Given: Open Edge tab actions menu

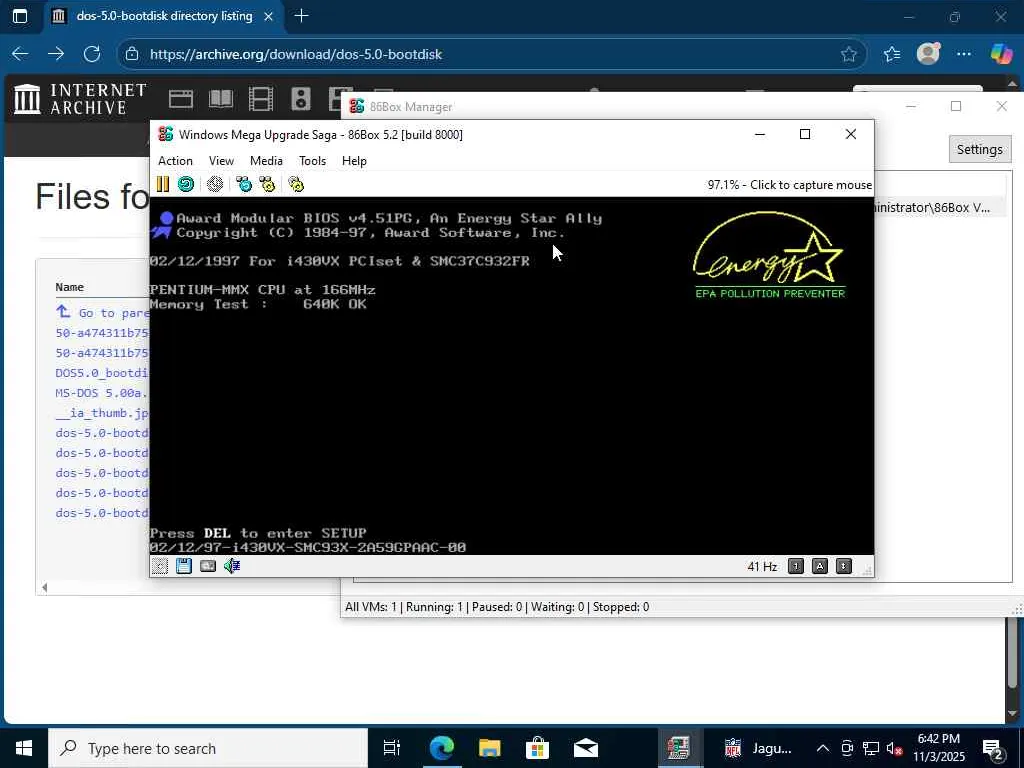Looking at the screenshot, I should click(20, 16).
